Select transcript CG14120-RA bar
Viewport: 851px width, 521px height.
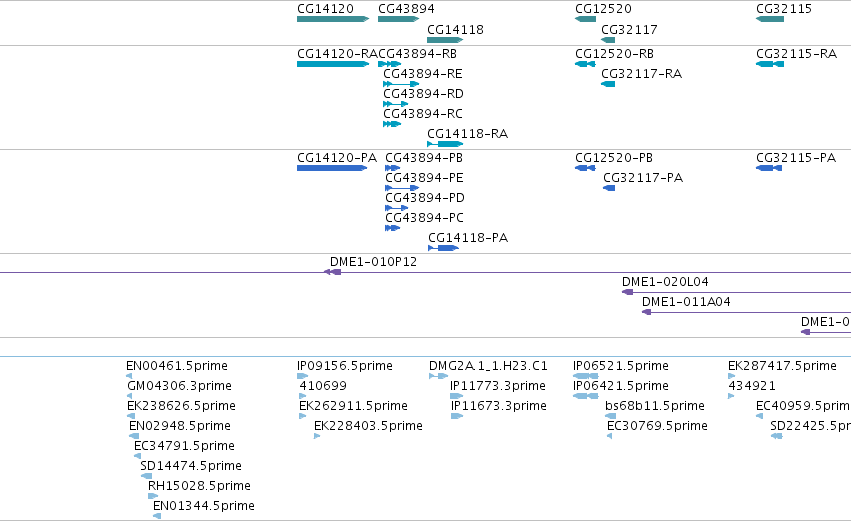333,64
